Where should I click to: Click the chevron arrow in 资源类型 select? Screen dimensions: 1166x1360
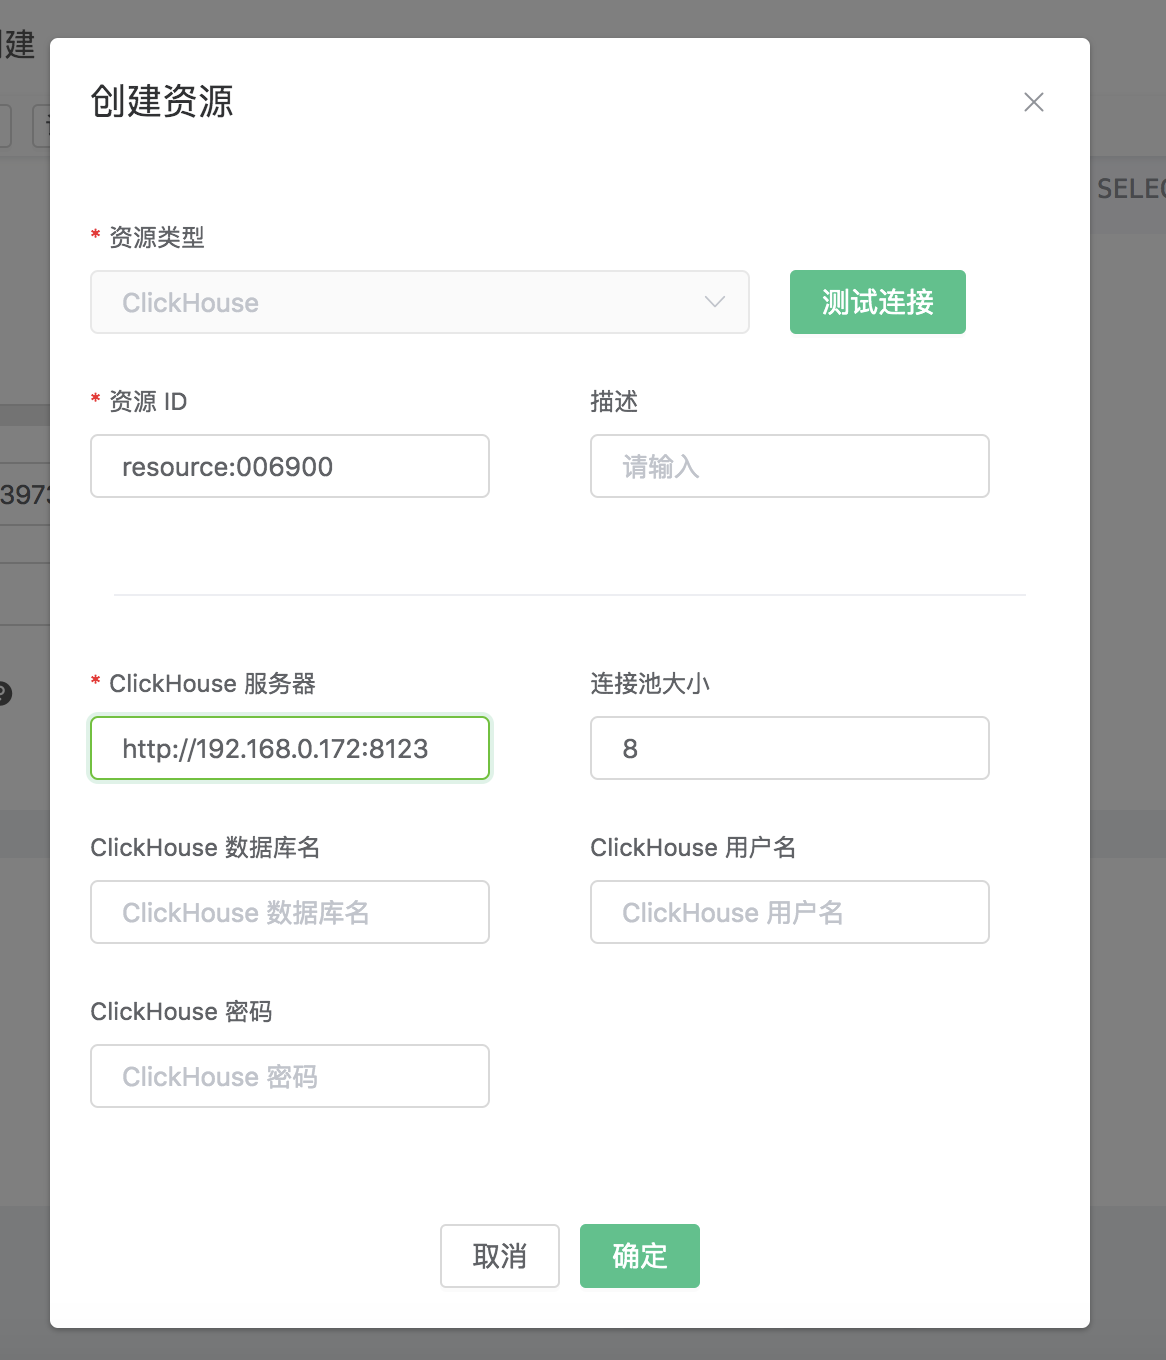click(714, 302)
